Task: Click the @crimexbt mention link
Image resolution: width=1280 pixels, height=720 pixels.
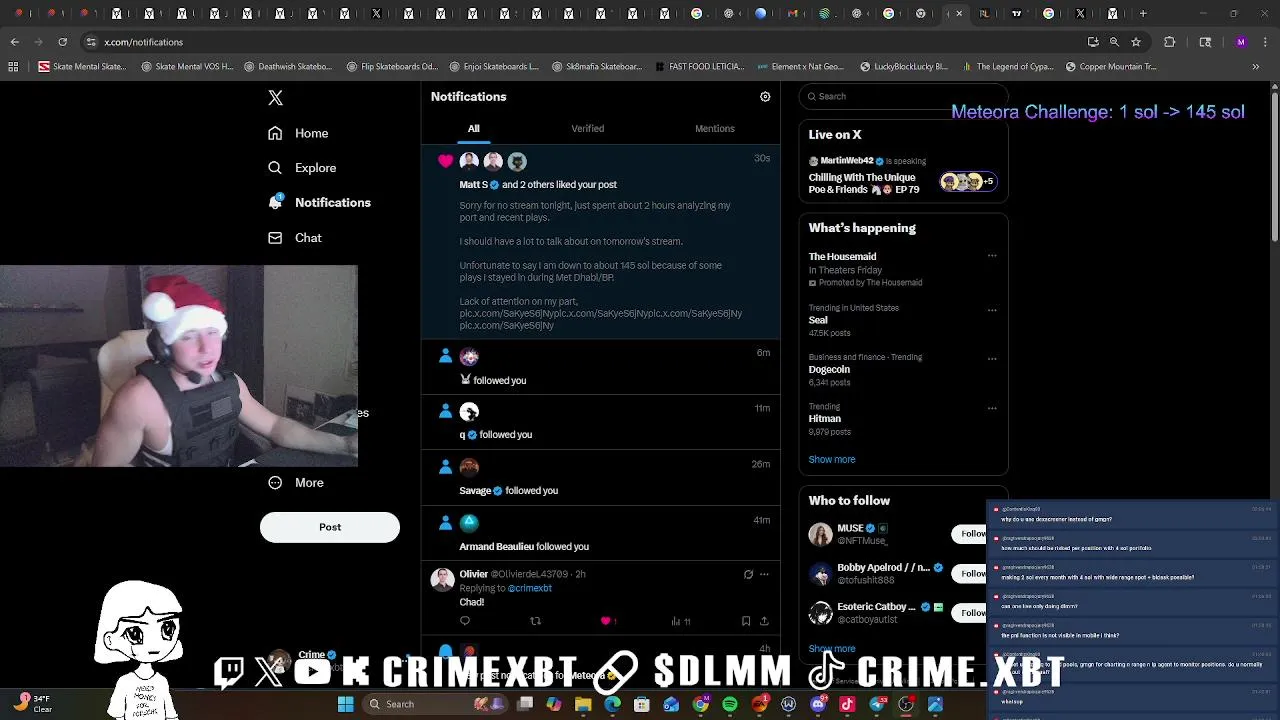Action: 529,588
